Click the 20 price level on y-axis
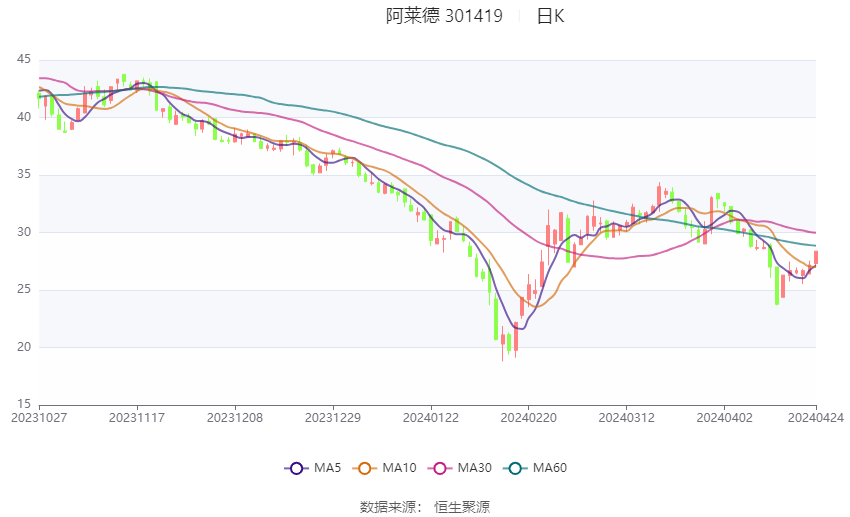850x517 pixels. tap(24, 347)
